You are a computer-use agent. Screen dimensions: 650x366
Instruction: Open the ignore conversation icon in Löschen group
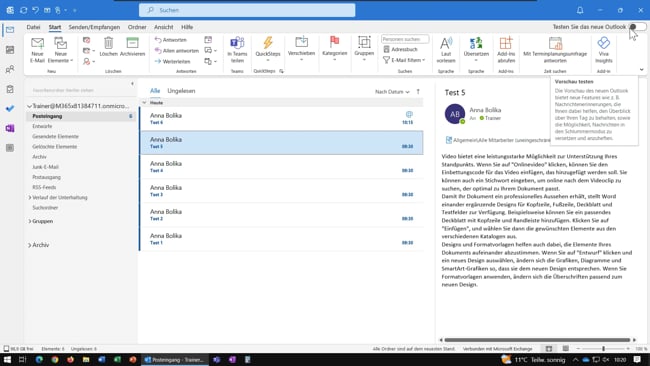(87, 40)
